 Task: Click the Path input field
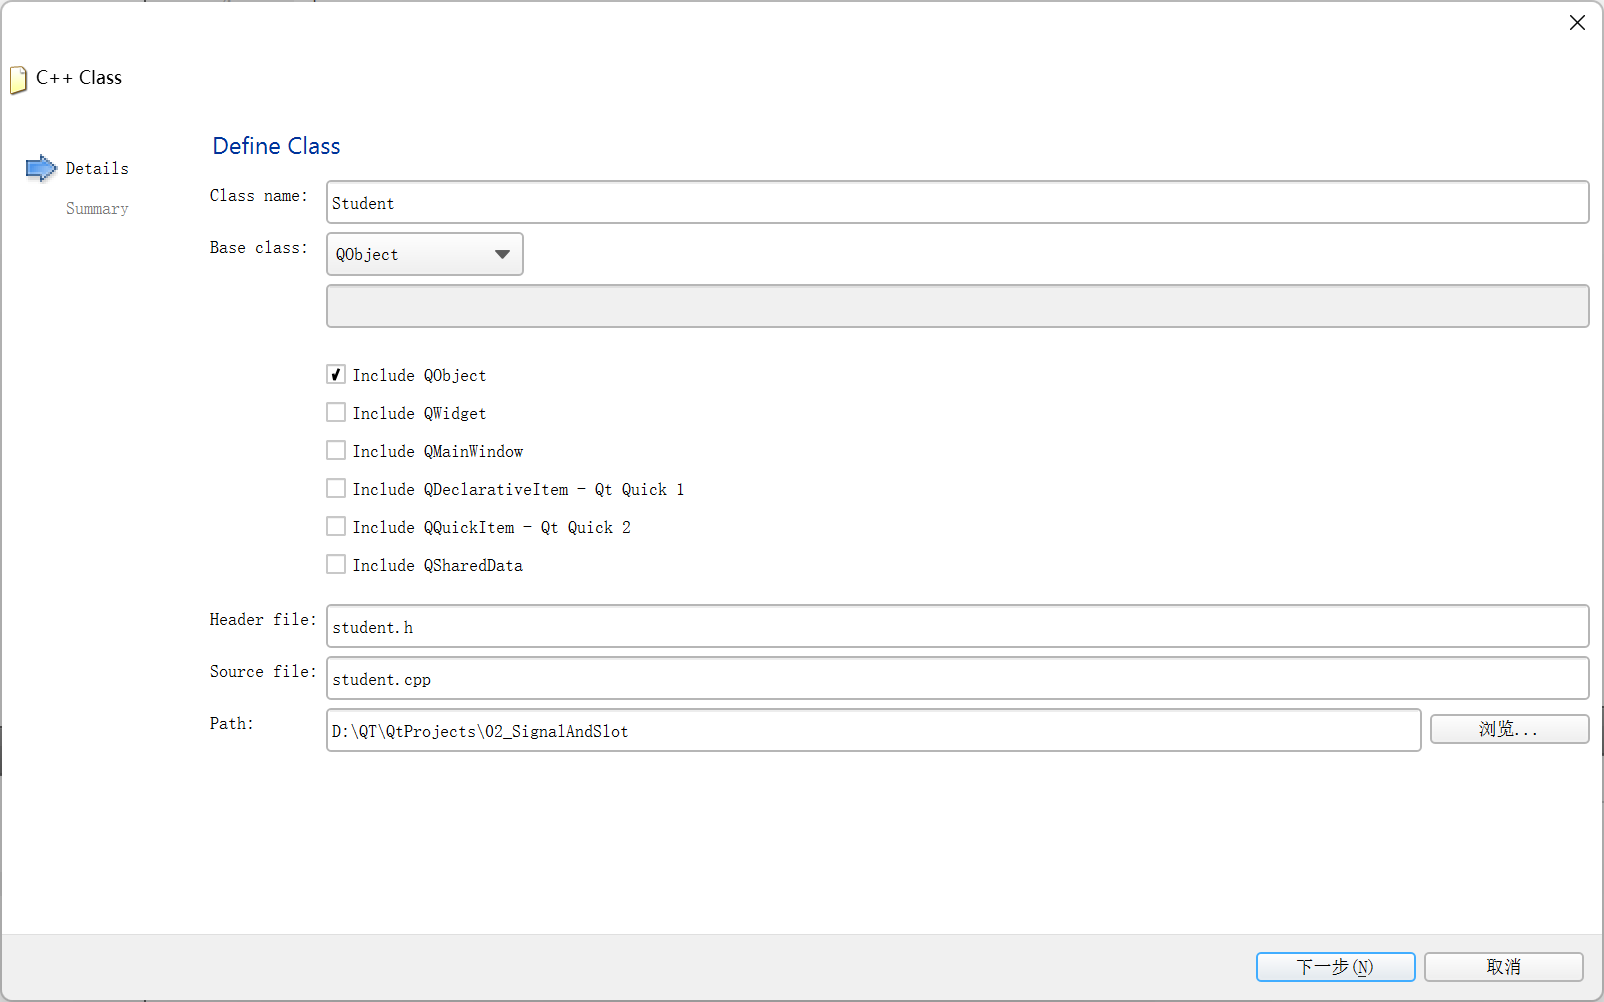(x=873, y=731)
